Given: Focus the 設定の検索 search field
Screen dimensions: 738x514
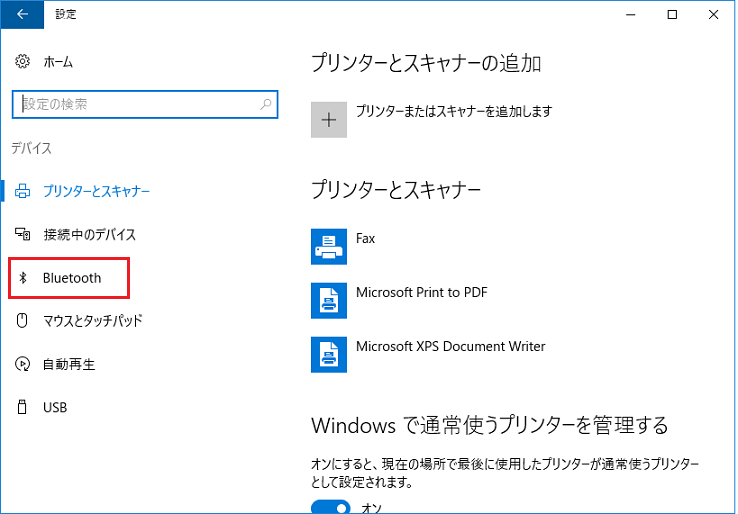Looking at the screenshot, I should click(145, 104).
